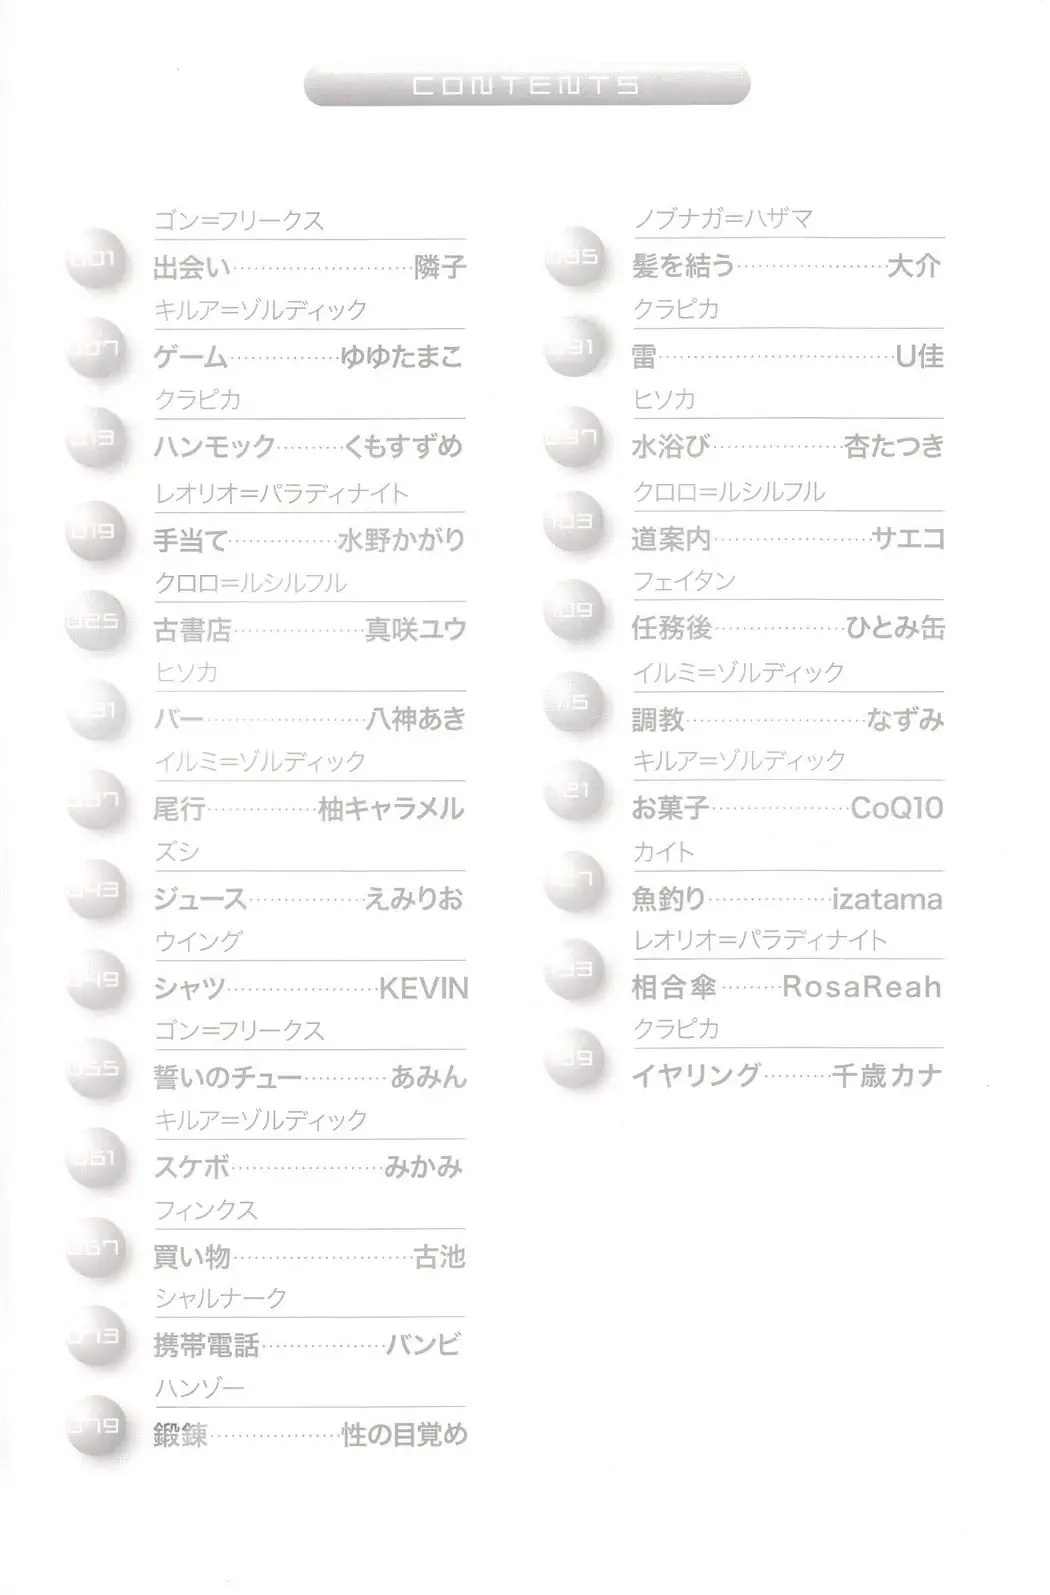The width and height of the screenshot is (1050, 1595).
Task: Click the CONTENTS header banner
Action: 527,86
